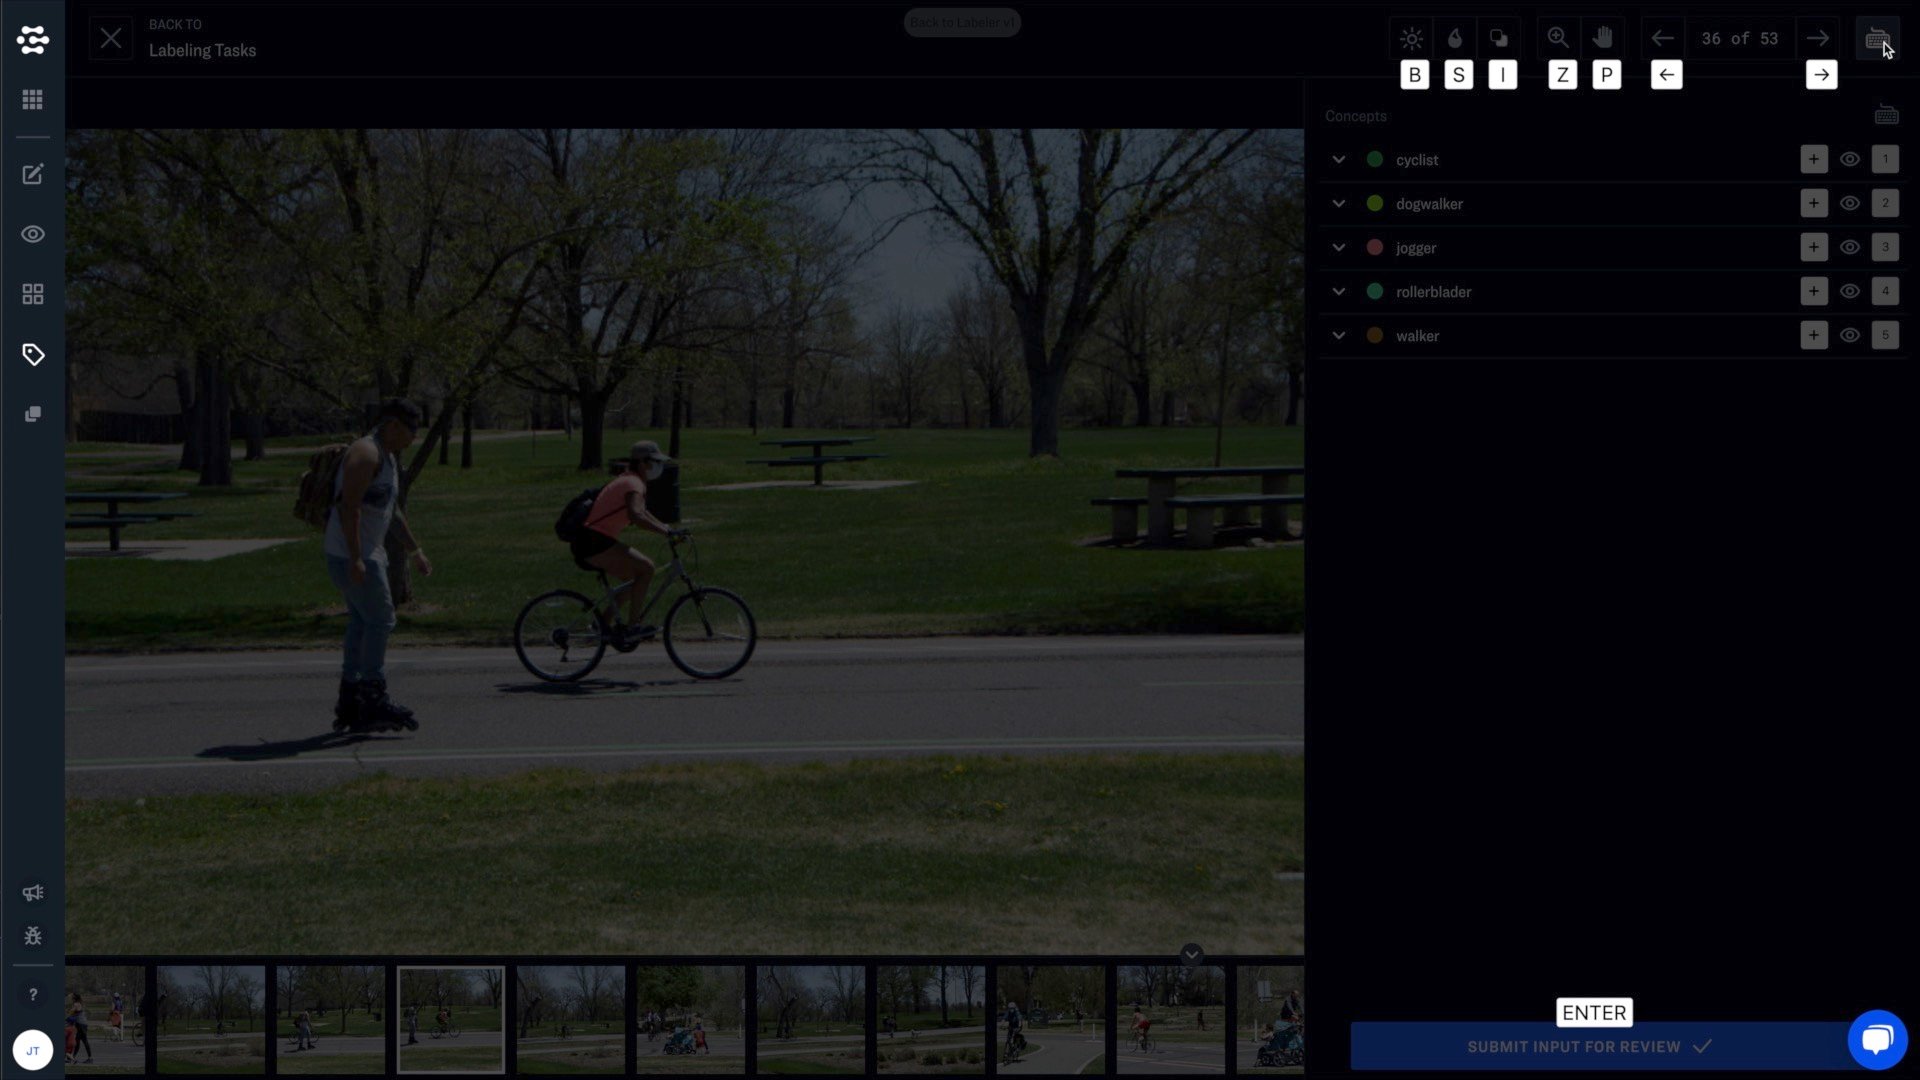This screenshot has height=1080, width=1920.
Task: Click the brightness sun icon
Action: pos(1411,39)
